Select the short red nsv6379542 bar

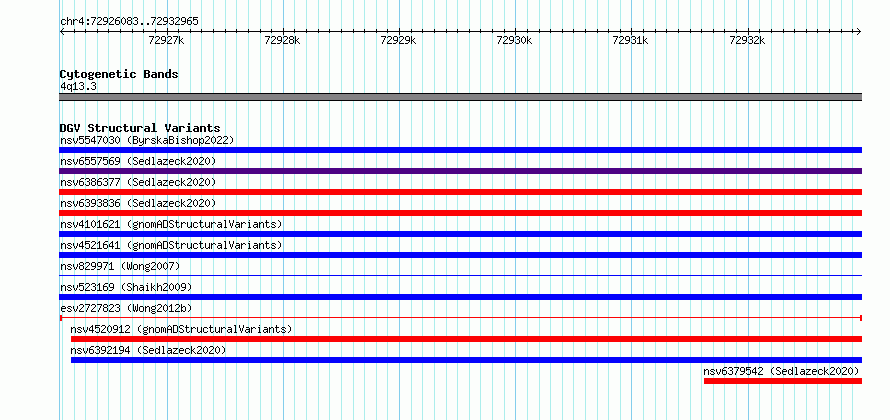783,381
